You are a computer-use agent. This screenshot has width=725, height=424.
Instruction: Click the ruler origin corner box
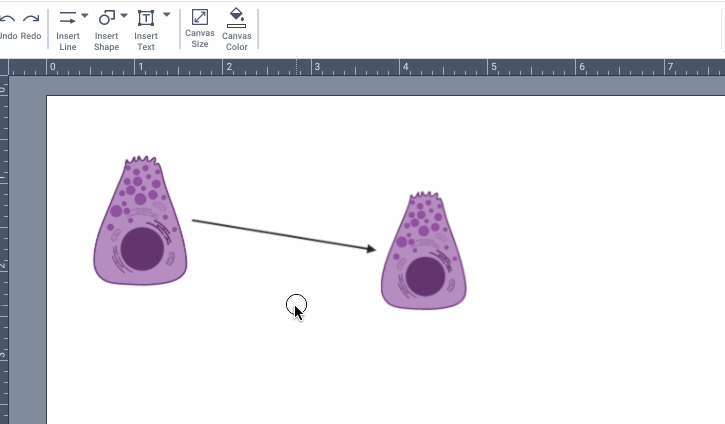pos(4,67)
